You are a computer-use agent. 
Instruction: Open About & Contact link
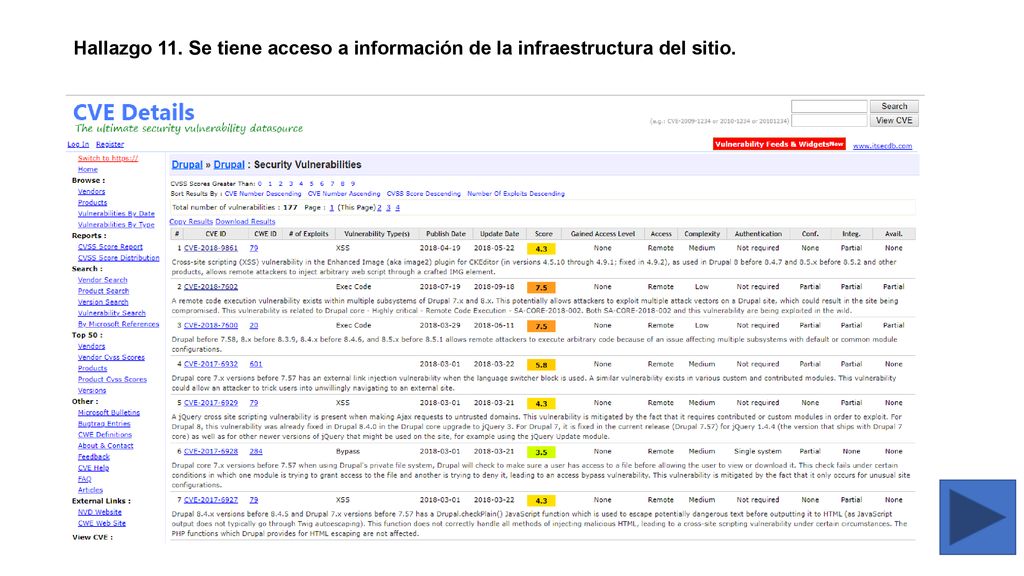(x=105, y=446)
